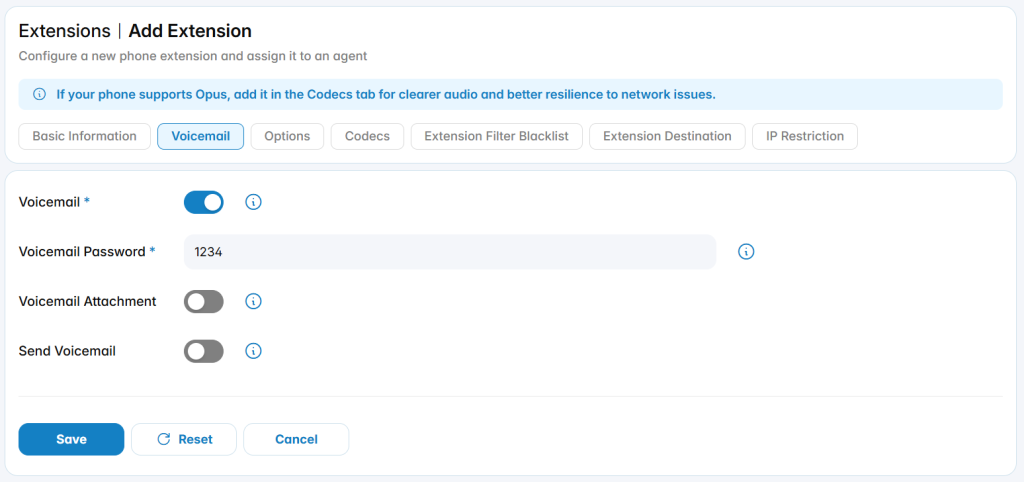Focus the Voicemail Password input field
This screenshot has width=1024, height=482.
(450, 252)
